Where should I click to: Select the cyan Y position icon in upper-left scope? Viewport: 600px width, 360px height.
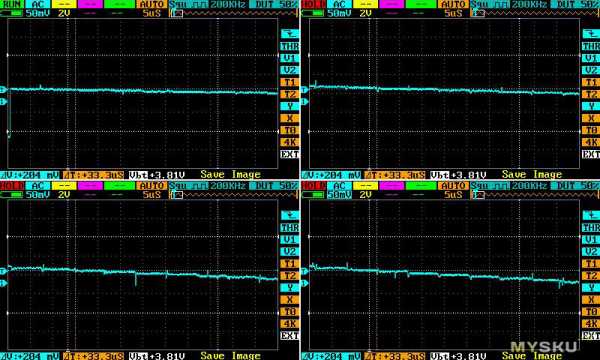(x=290, y=106)
